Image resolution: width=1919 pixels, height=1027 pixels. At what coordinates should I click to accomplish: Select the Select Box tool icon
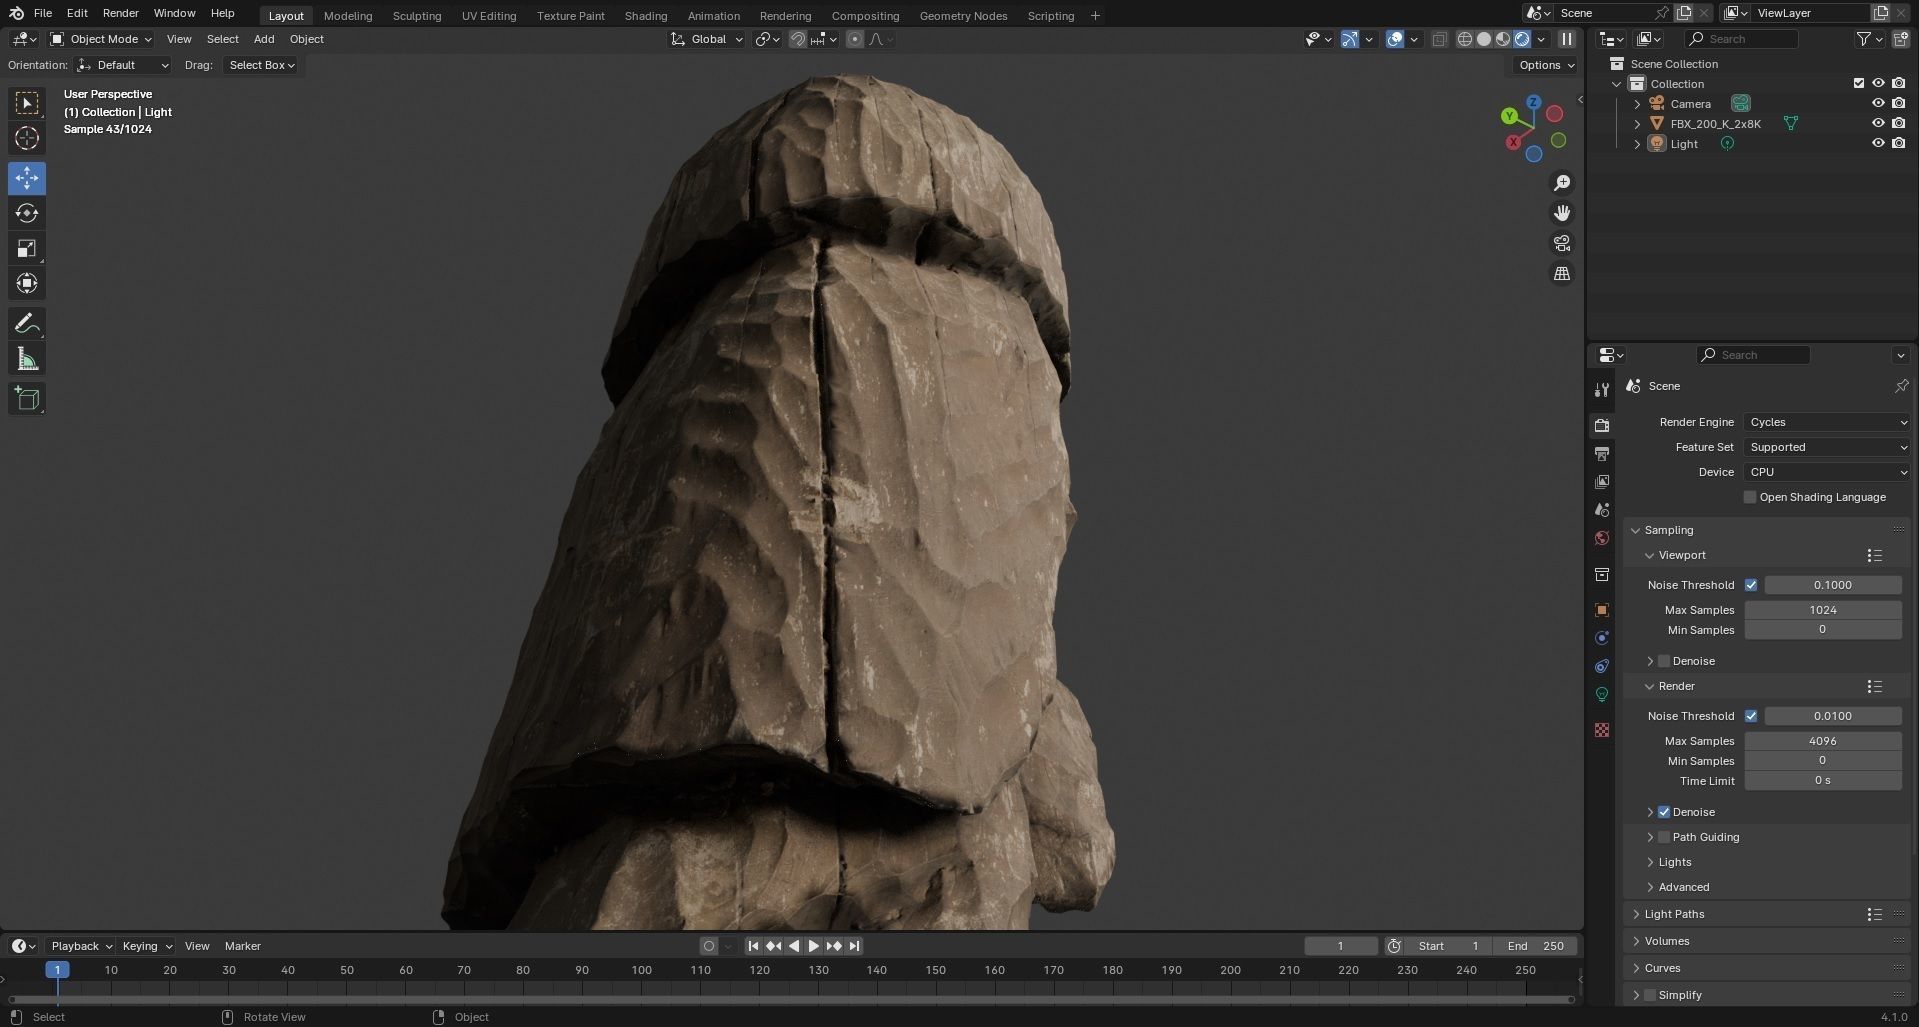[27, 103]
